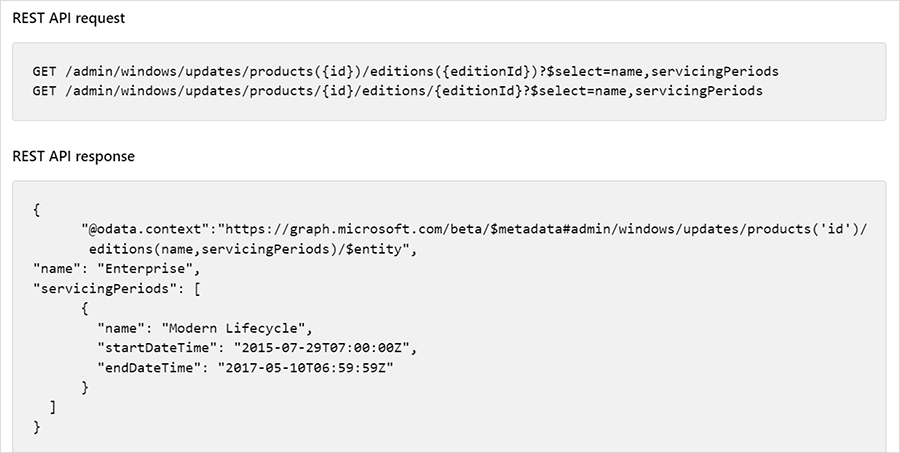Click the 'REST API response' heading
Screen dimensions: 900x453
click(x=73, y=157)
